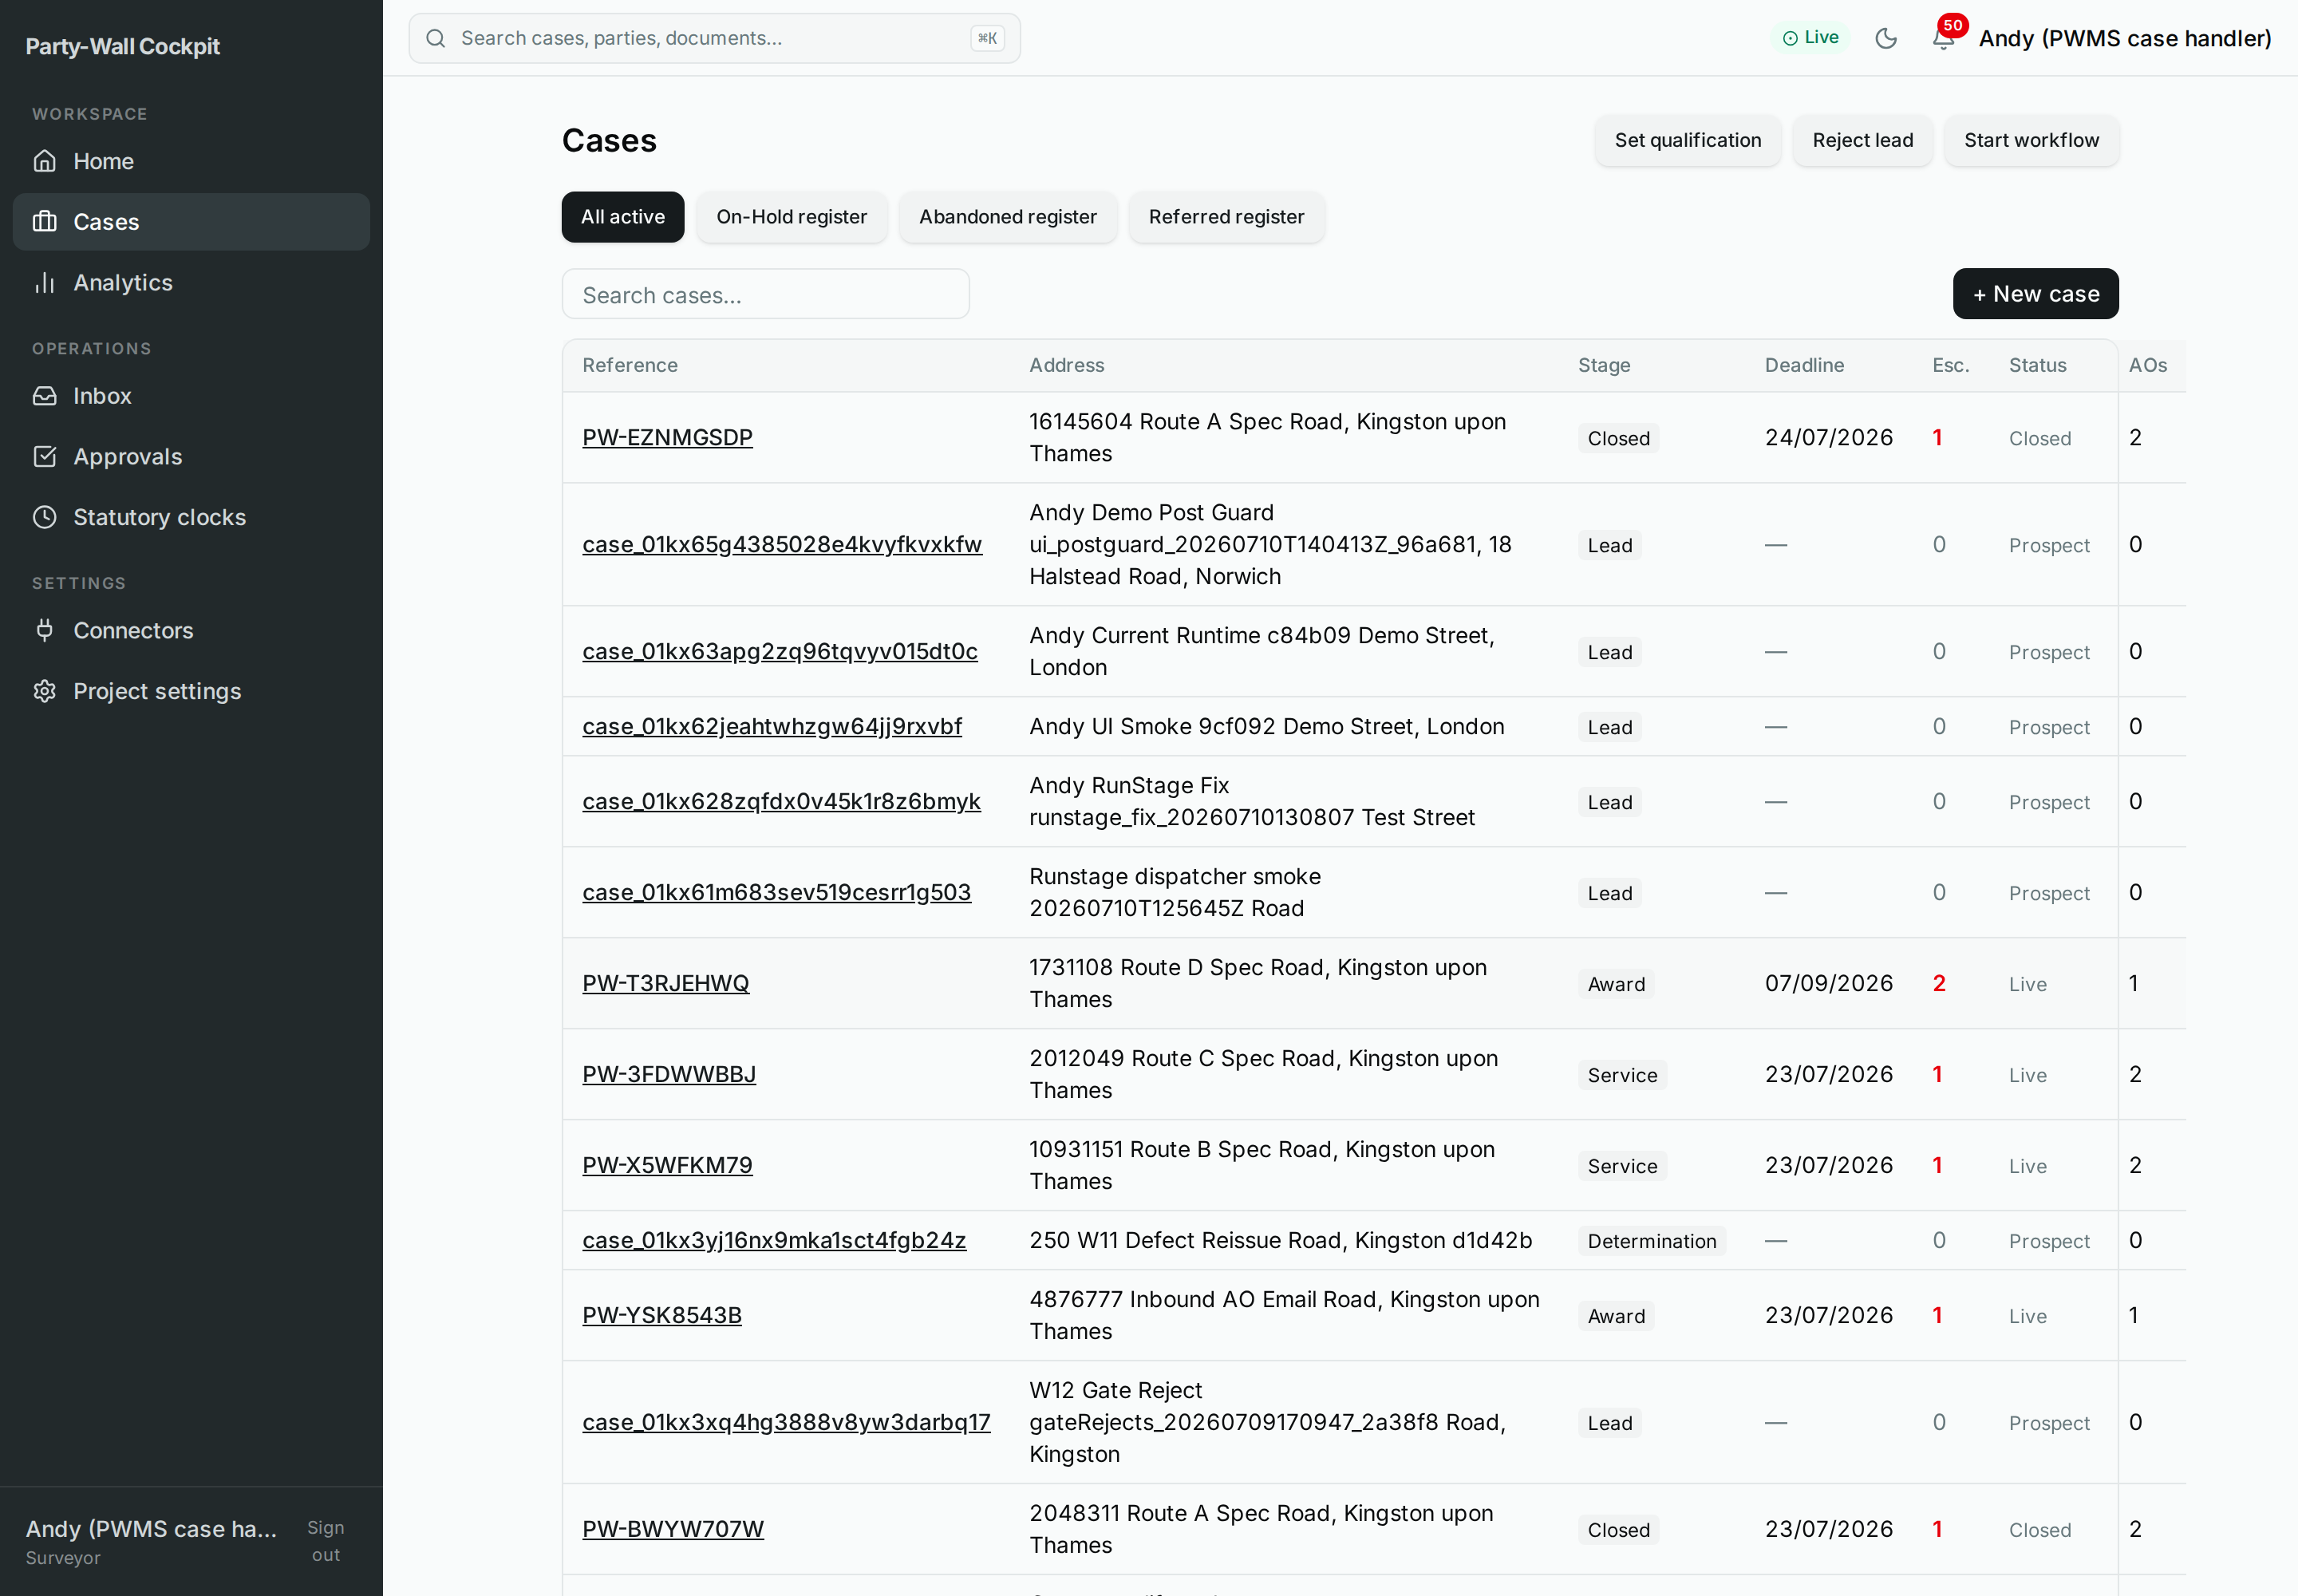Click the AOs column header
The width and height of the screenshot is (2298, 1596).
(2148, 365)
